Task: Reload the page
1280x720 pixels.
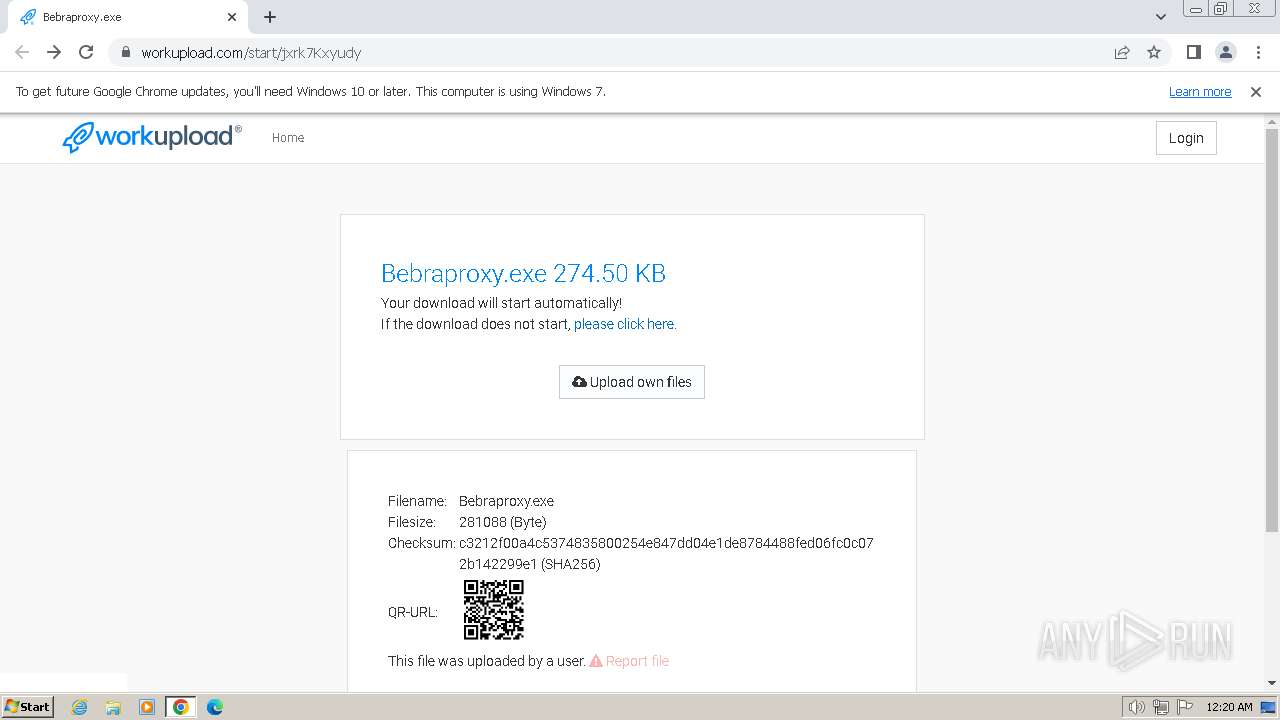Action: point(86,52)
